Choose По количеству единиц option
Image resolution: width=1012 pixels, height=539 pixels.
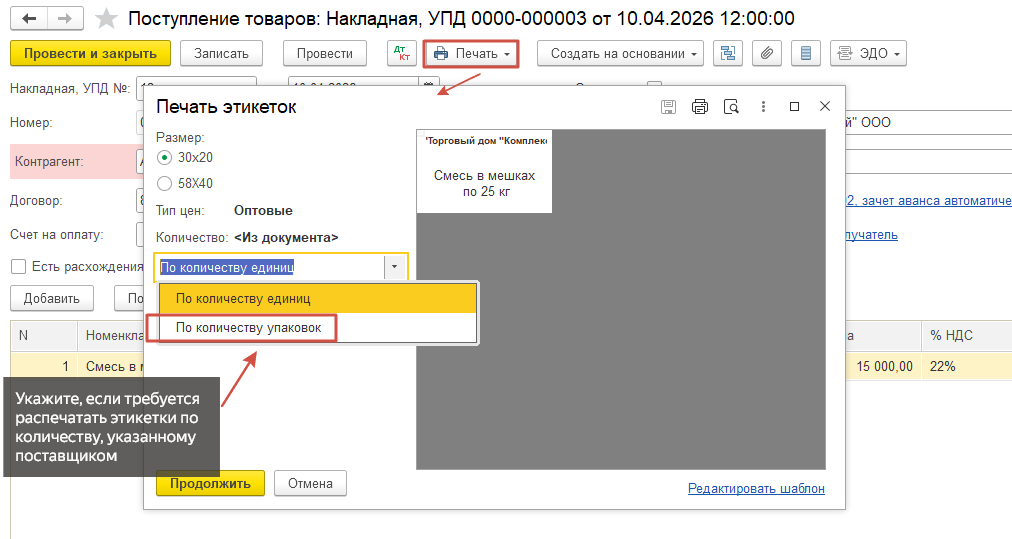point(318,299)
